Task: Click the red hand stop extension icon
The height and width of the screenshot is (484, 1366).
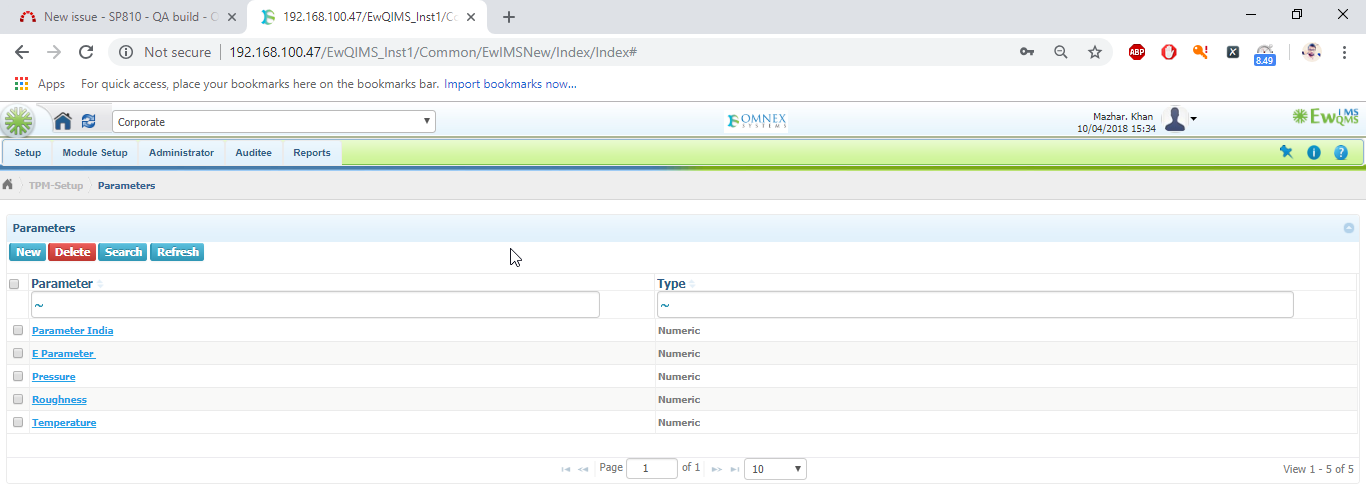Action: click(1169, 52)
